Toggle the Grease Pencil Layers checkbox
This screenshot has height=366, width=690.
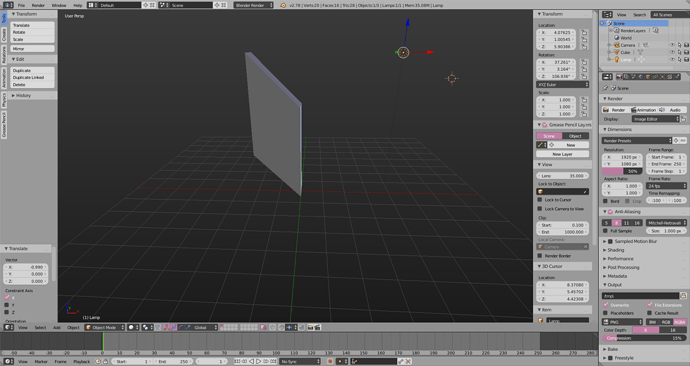point(545,125)
